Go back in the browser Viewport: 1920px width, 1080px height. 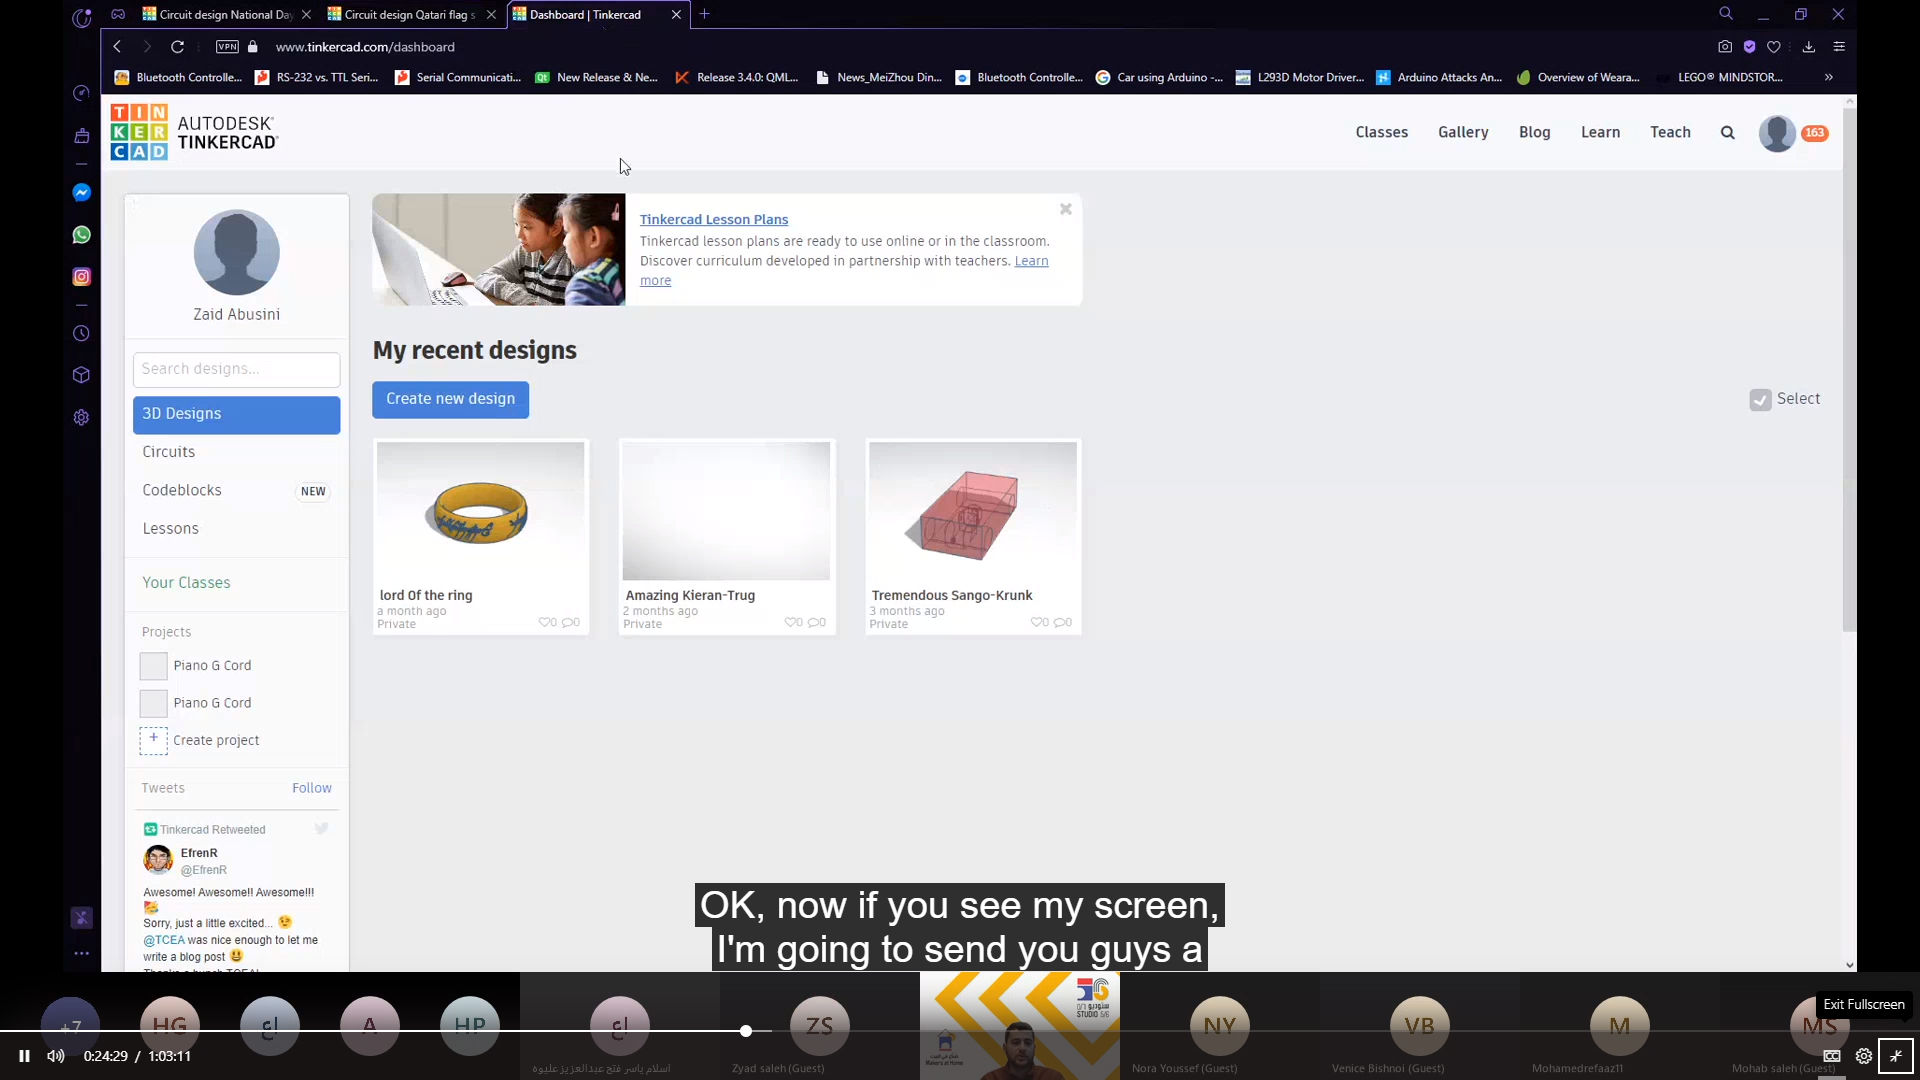coord(117,47)
